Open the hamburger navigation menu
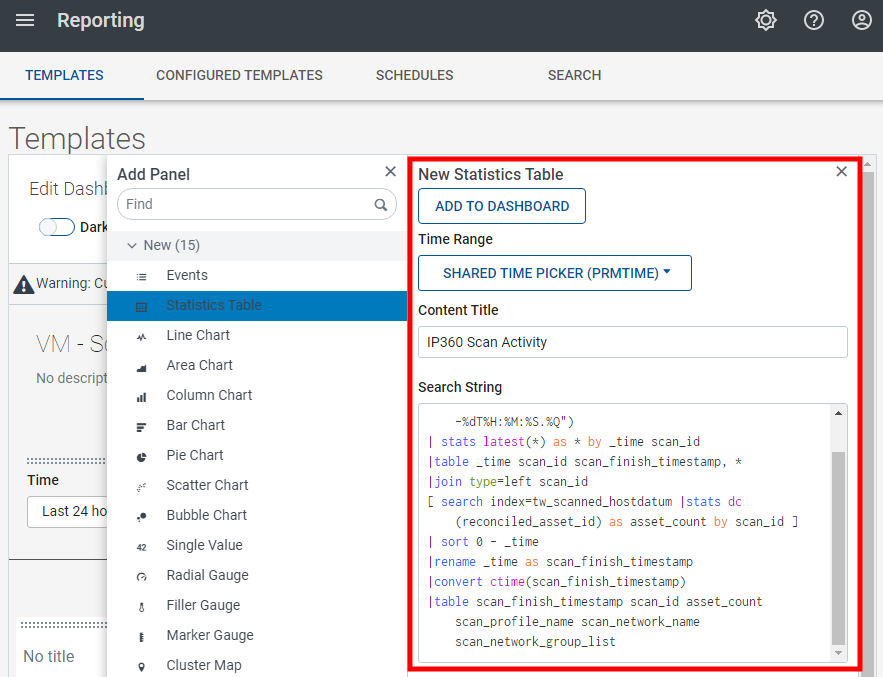 click(x=25, y=21)
